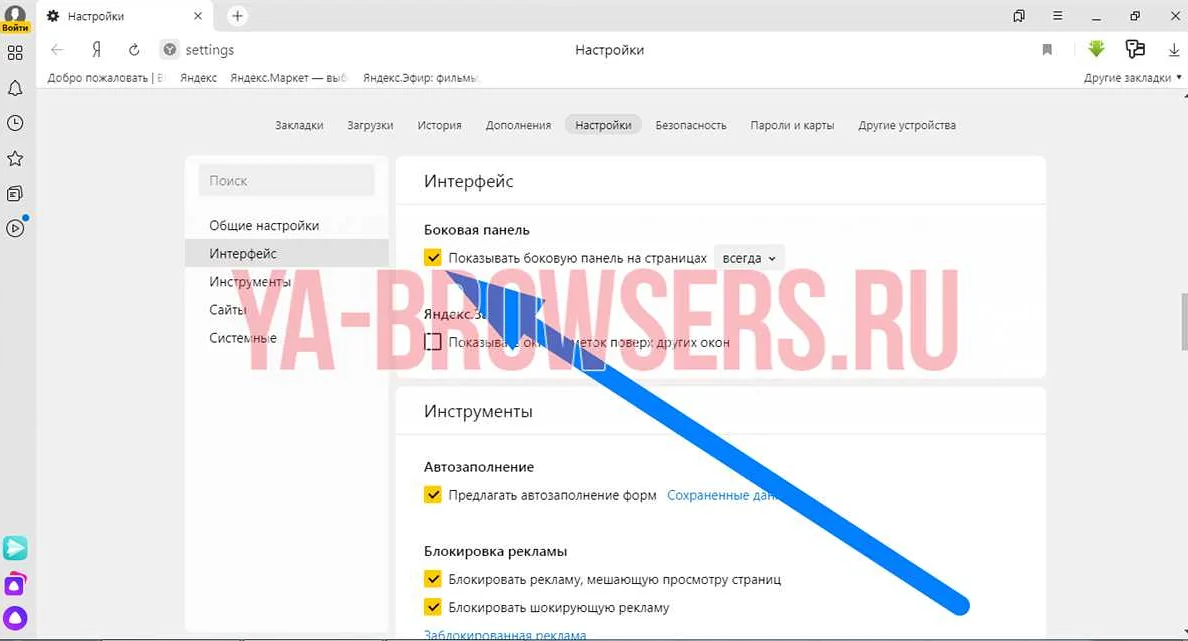Click the settings search field 'Поиск'

[x=286, y=181]
